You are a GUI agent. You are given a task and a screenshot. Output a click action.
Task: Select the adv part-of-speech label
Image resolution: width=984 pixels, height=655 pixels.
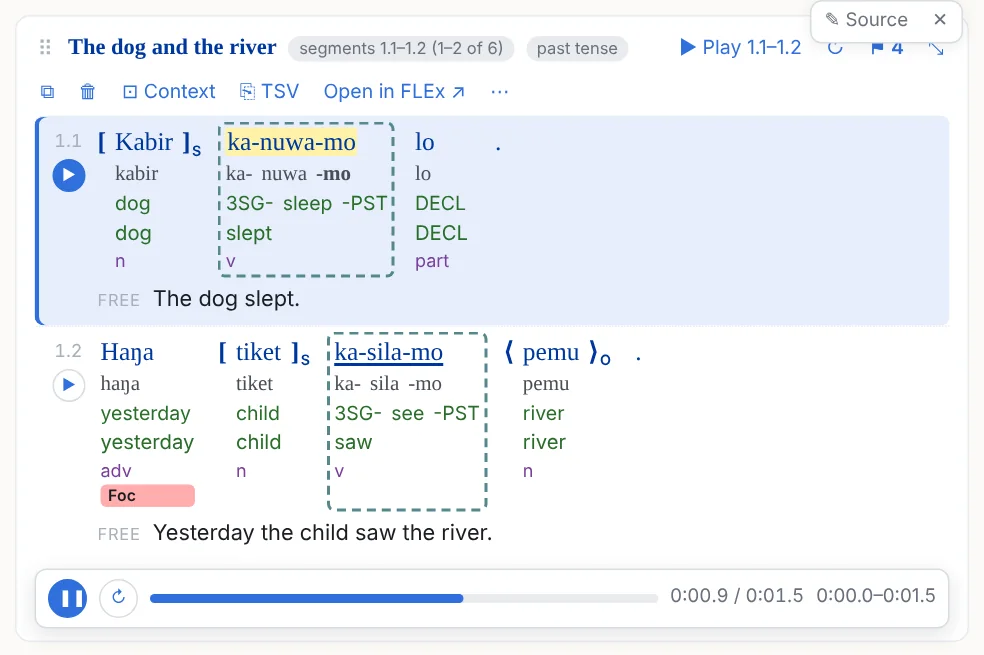click(116, 471)
